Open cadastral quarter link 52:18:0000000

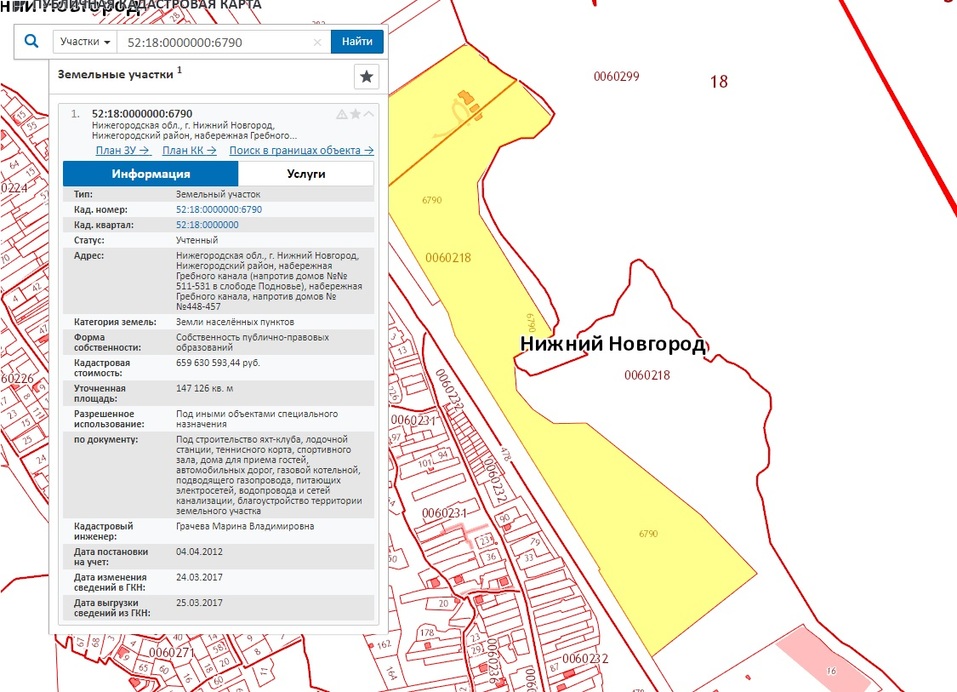[207, 225]
